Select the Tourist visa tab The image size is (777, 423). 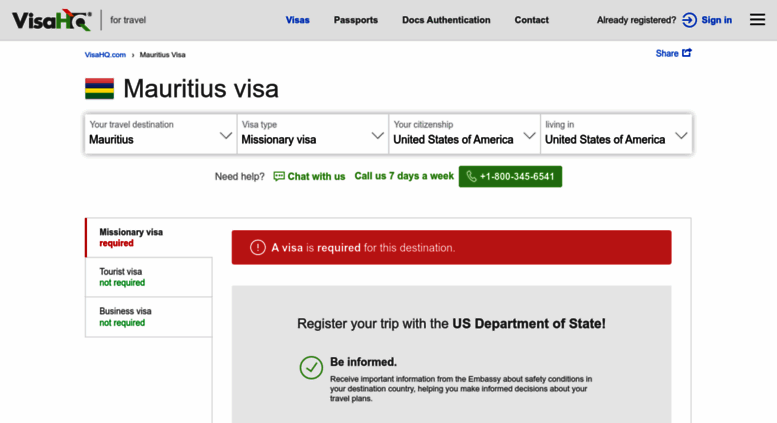(x=148, y=277)
